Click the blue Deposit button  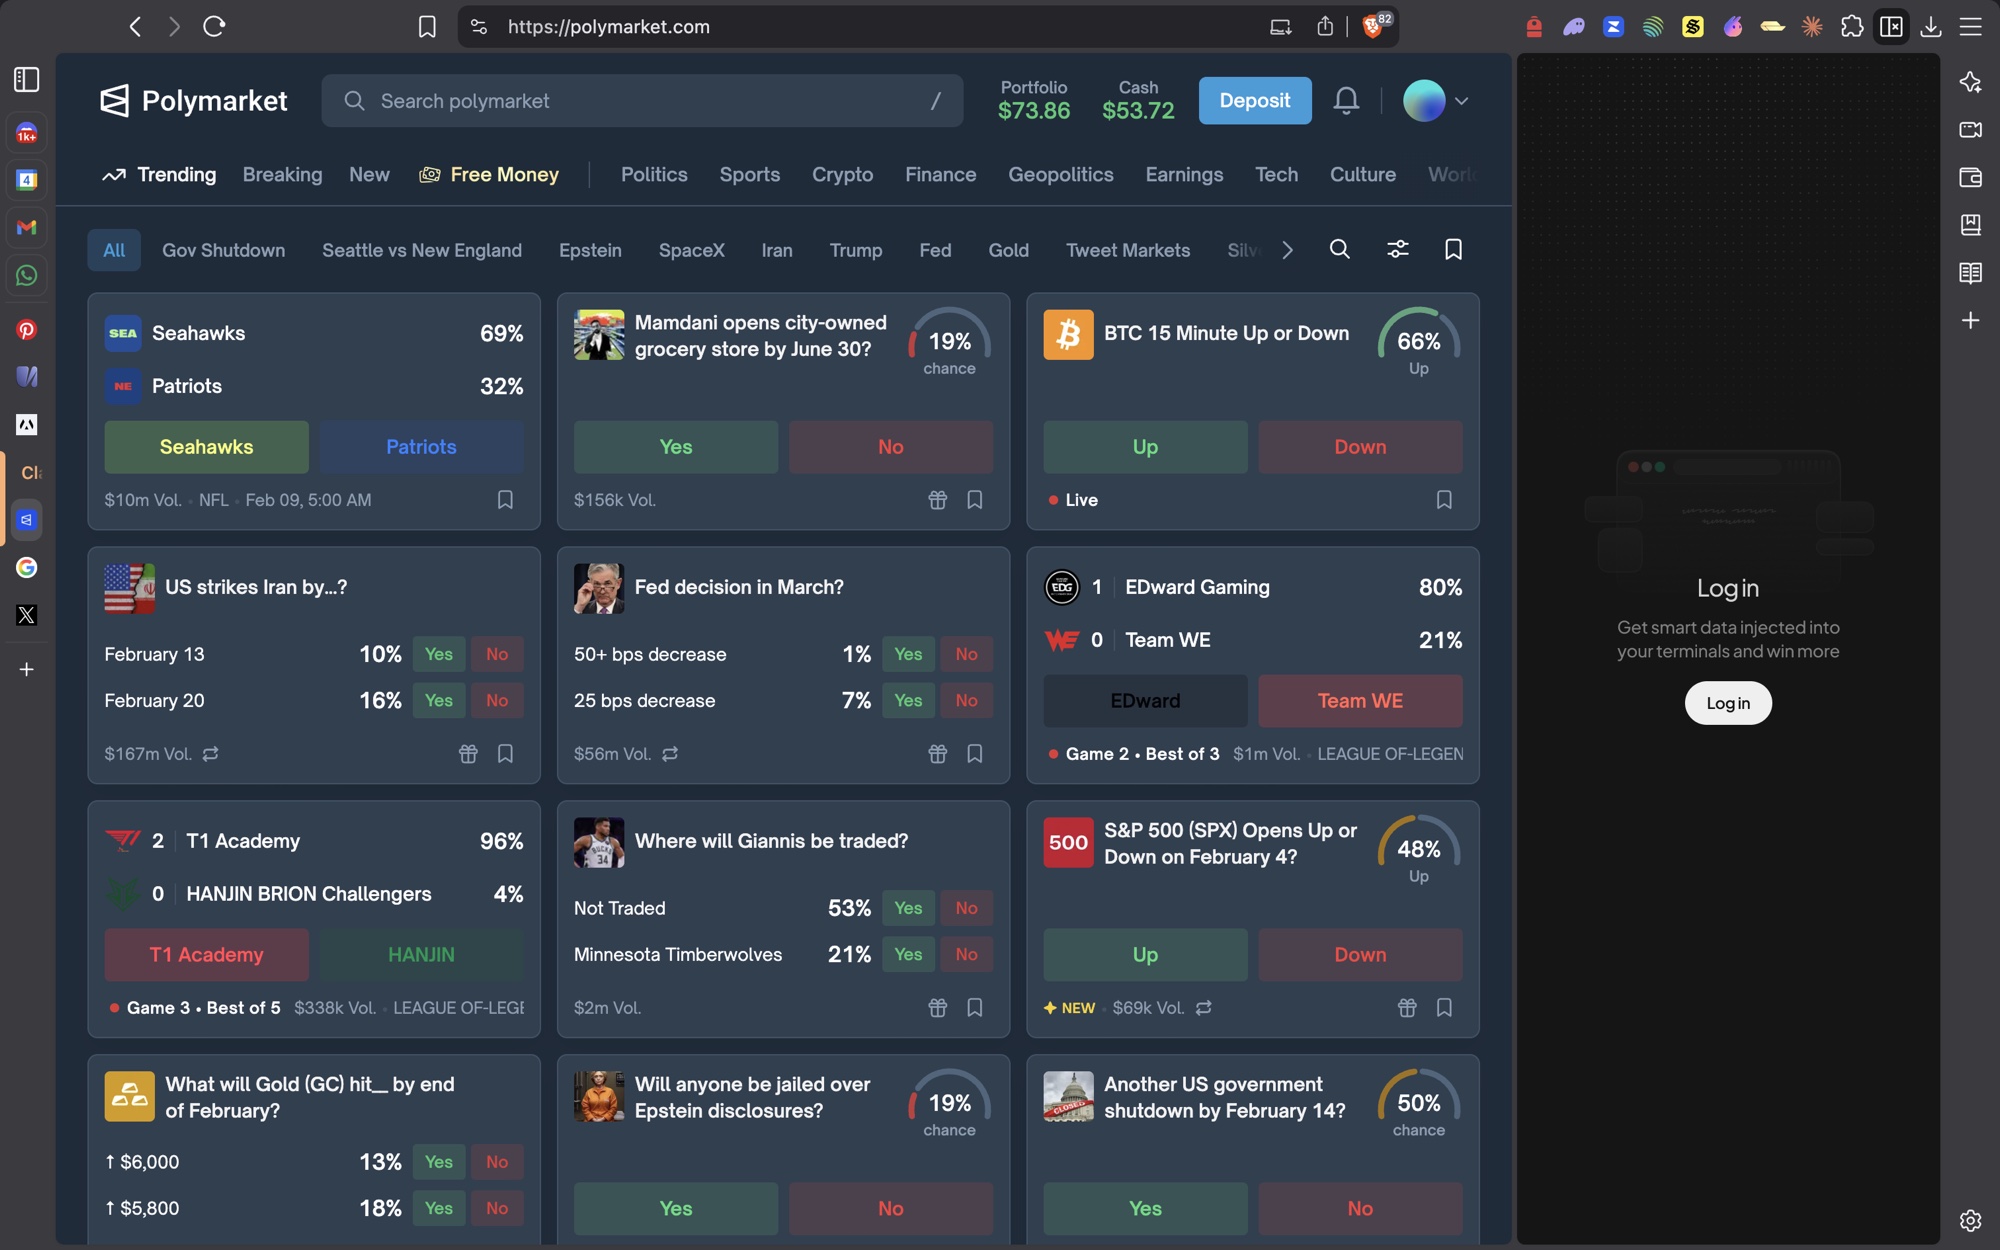[x=1255, y=101]
